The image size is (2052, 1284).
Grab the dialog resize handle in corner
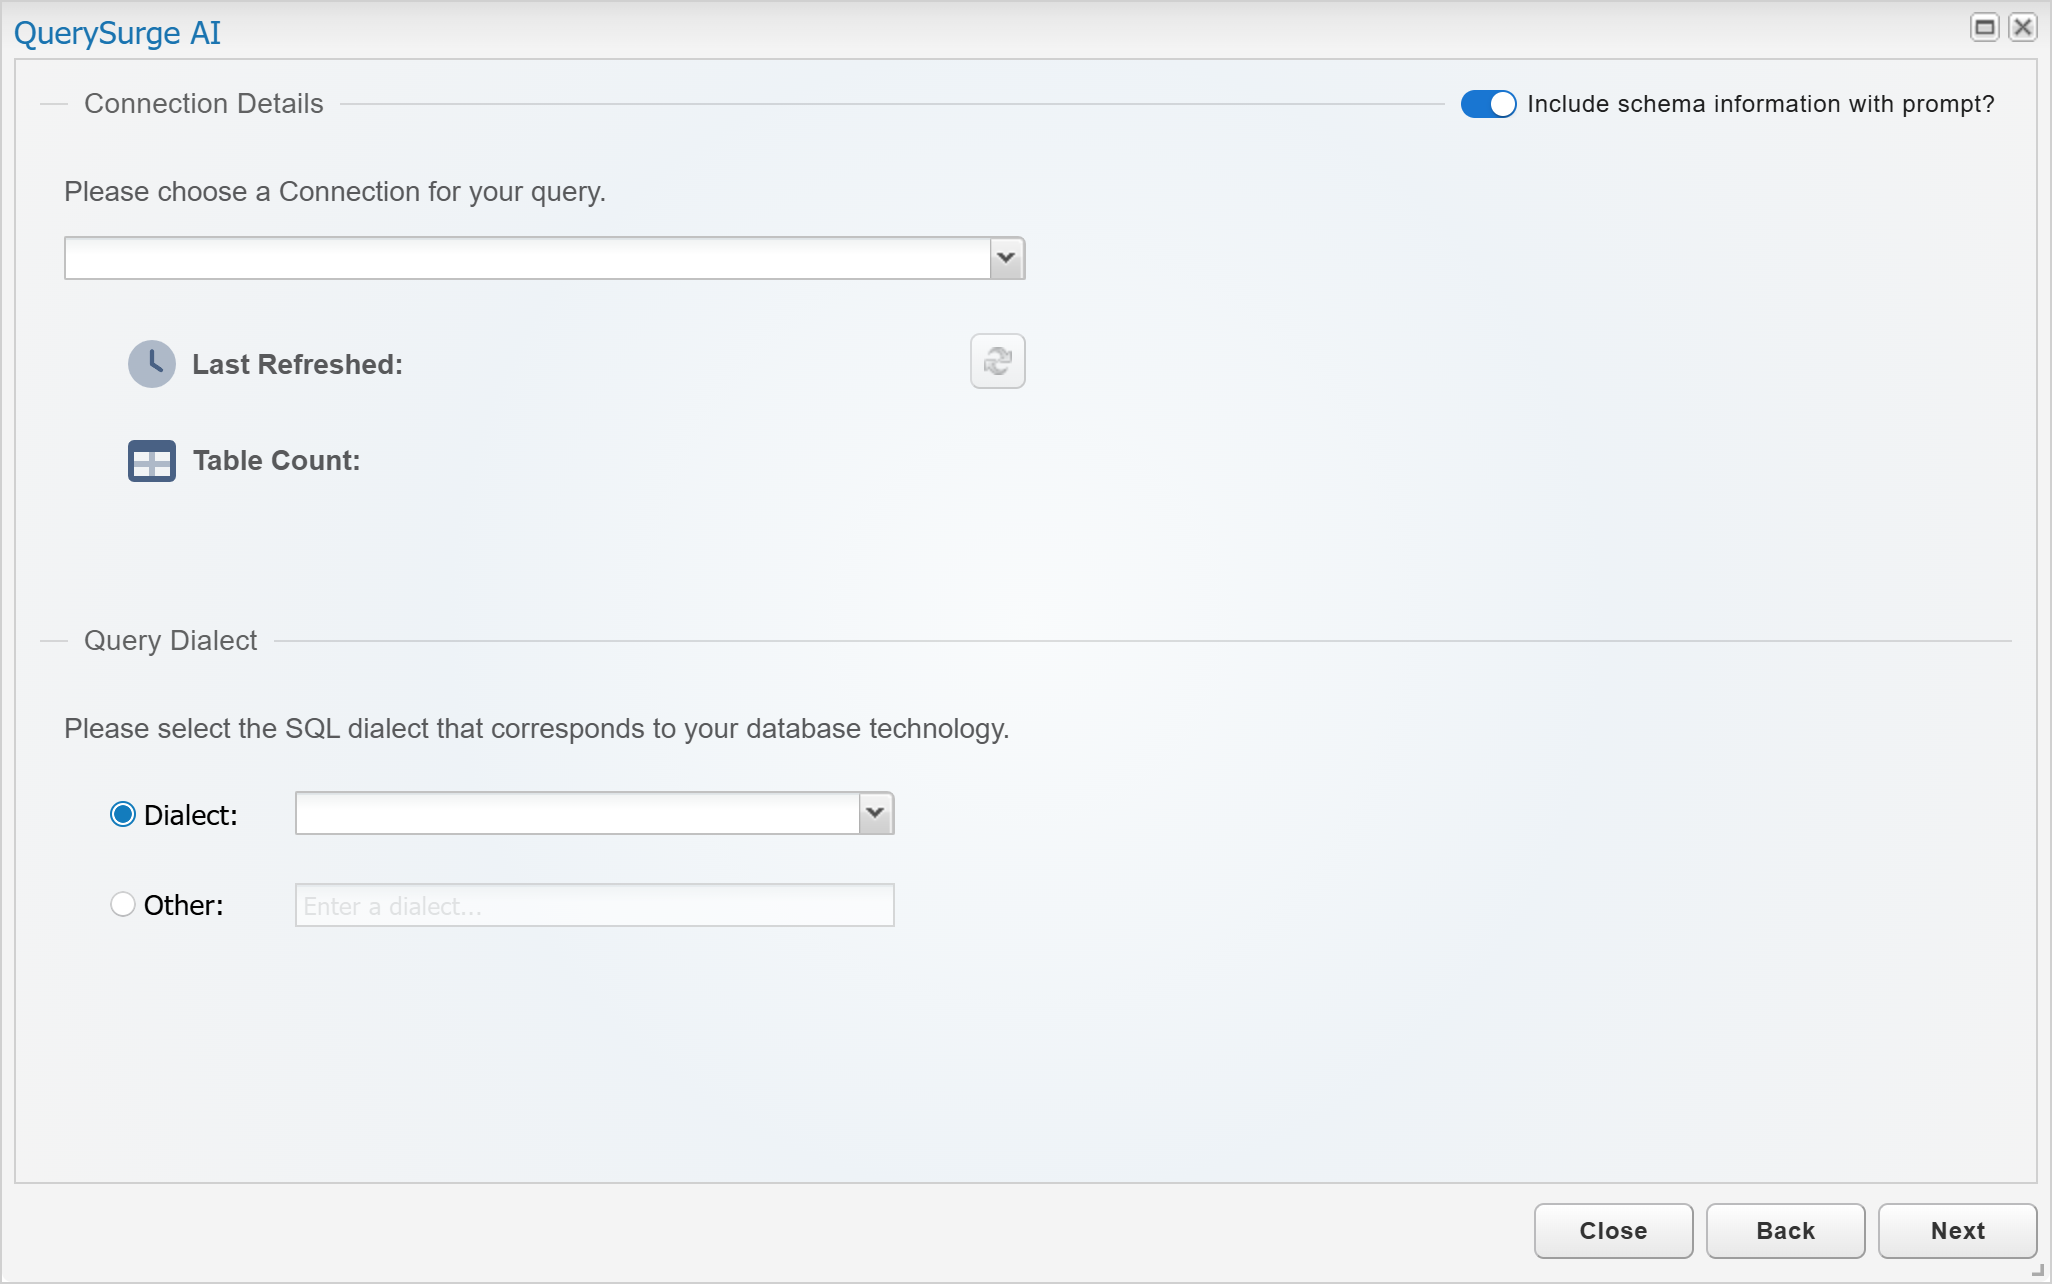2038,1271
